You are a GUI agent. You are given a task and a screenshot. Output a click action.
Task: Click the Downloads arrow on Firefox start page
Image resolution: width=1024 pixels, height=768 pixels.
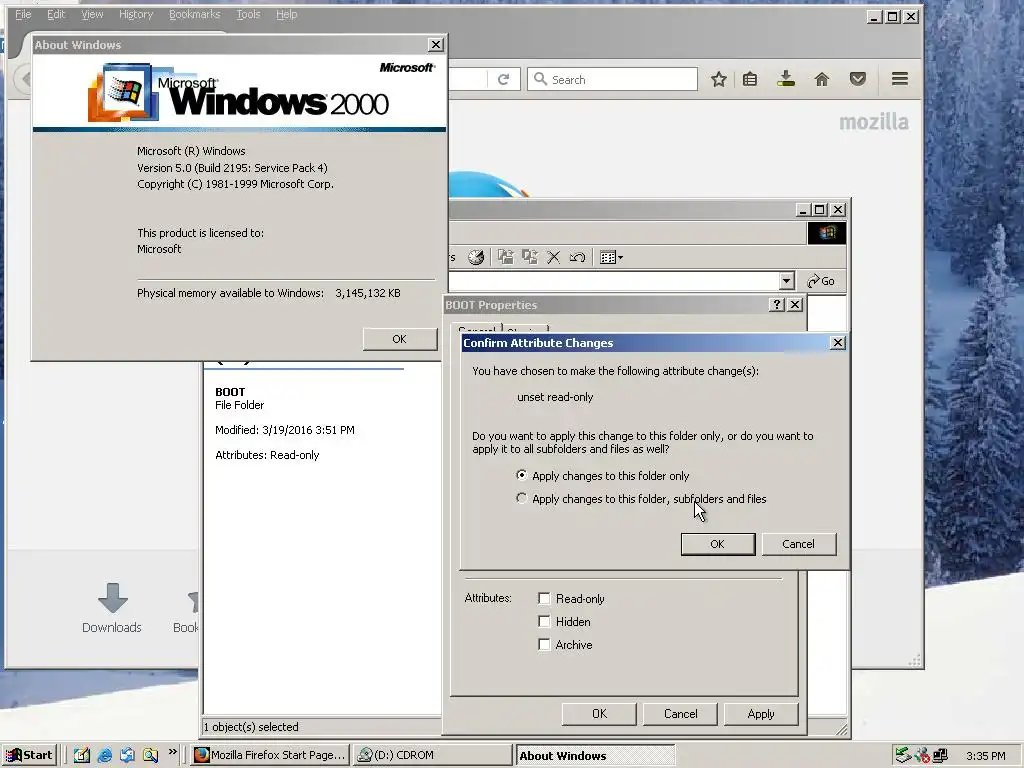(112, 598)
